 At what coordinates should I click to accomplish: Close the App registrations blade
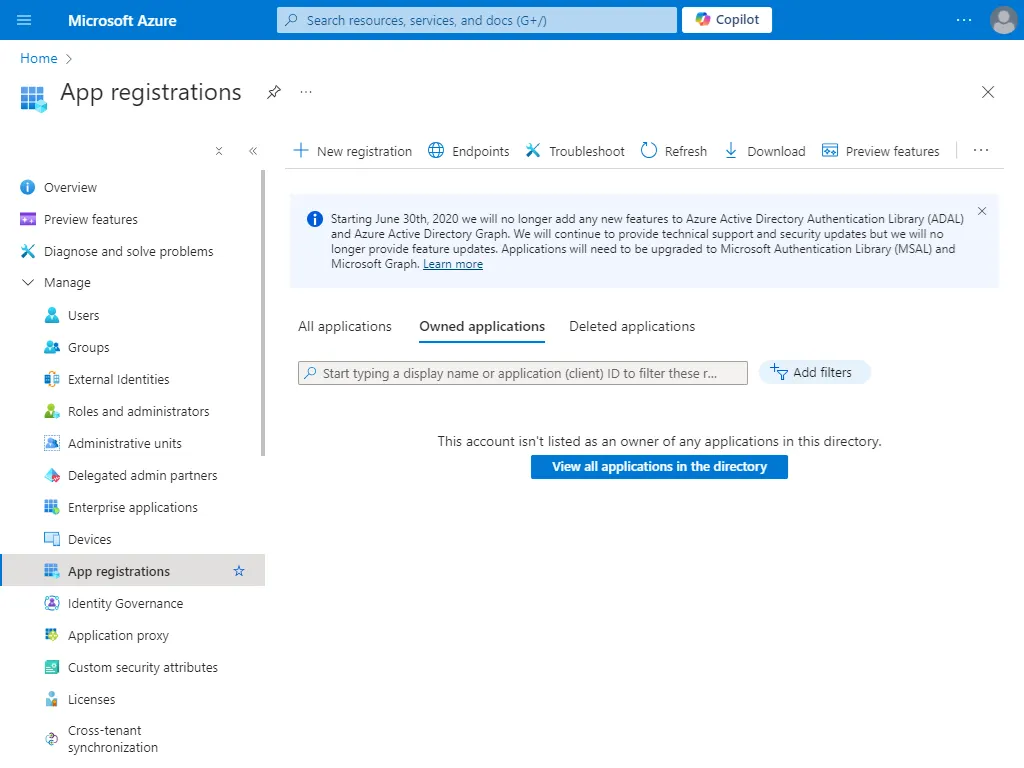point(987,92)
